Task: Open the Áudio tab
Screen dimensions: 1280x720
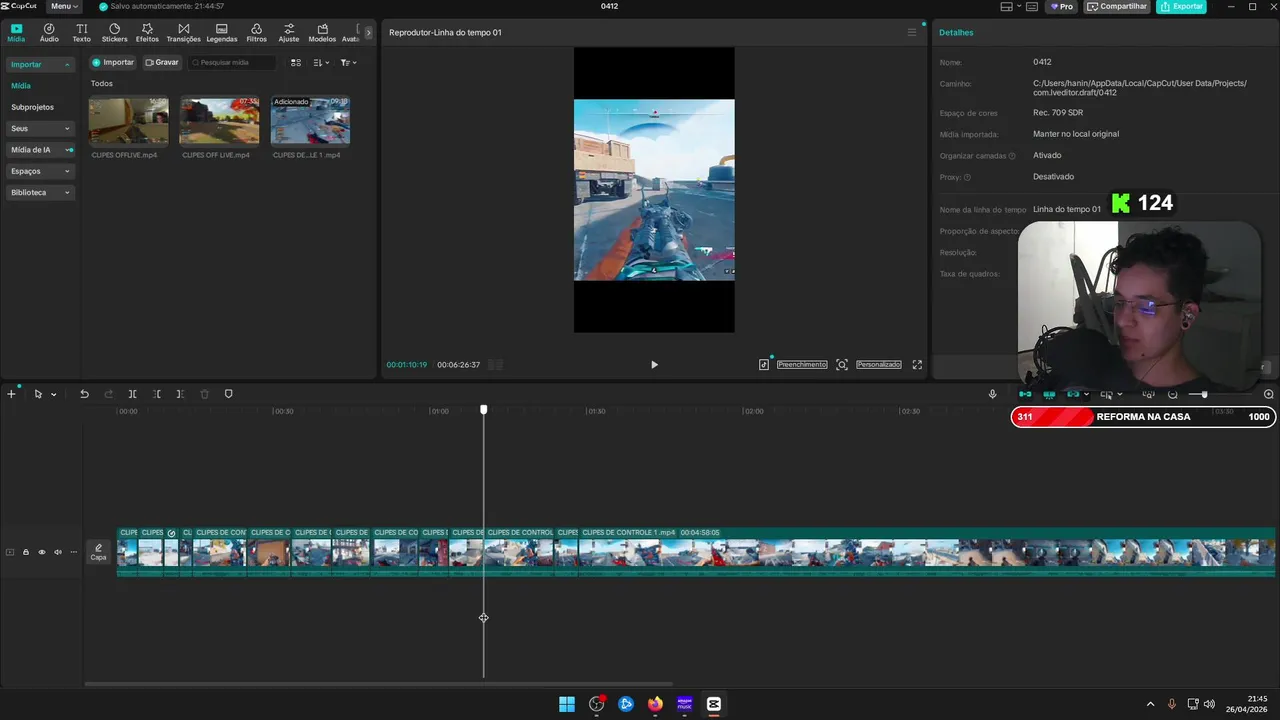Action: point(49,32)
